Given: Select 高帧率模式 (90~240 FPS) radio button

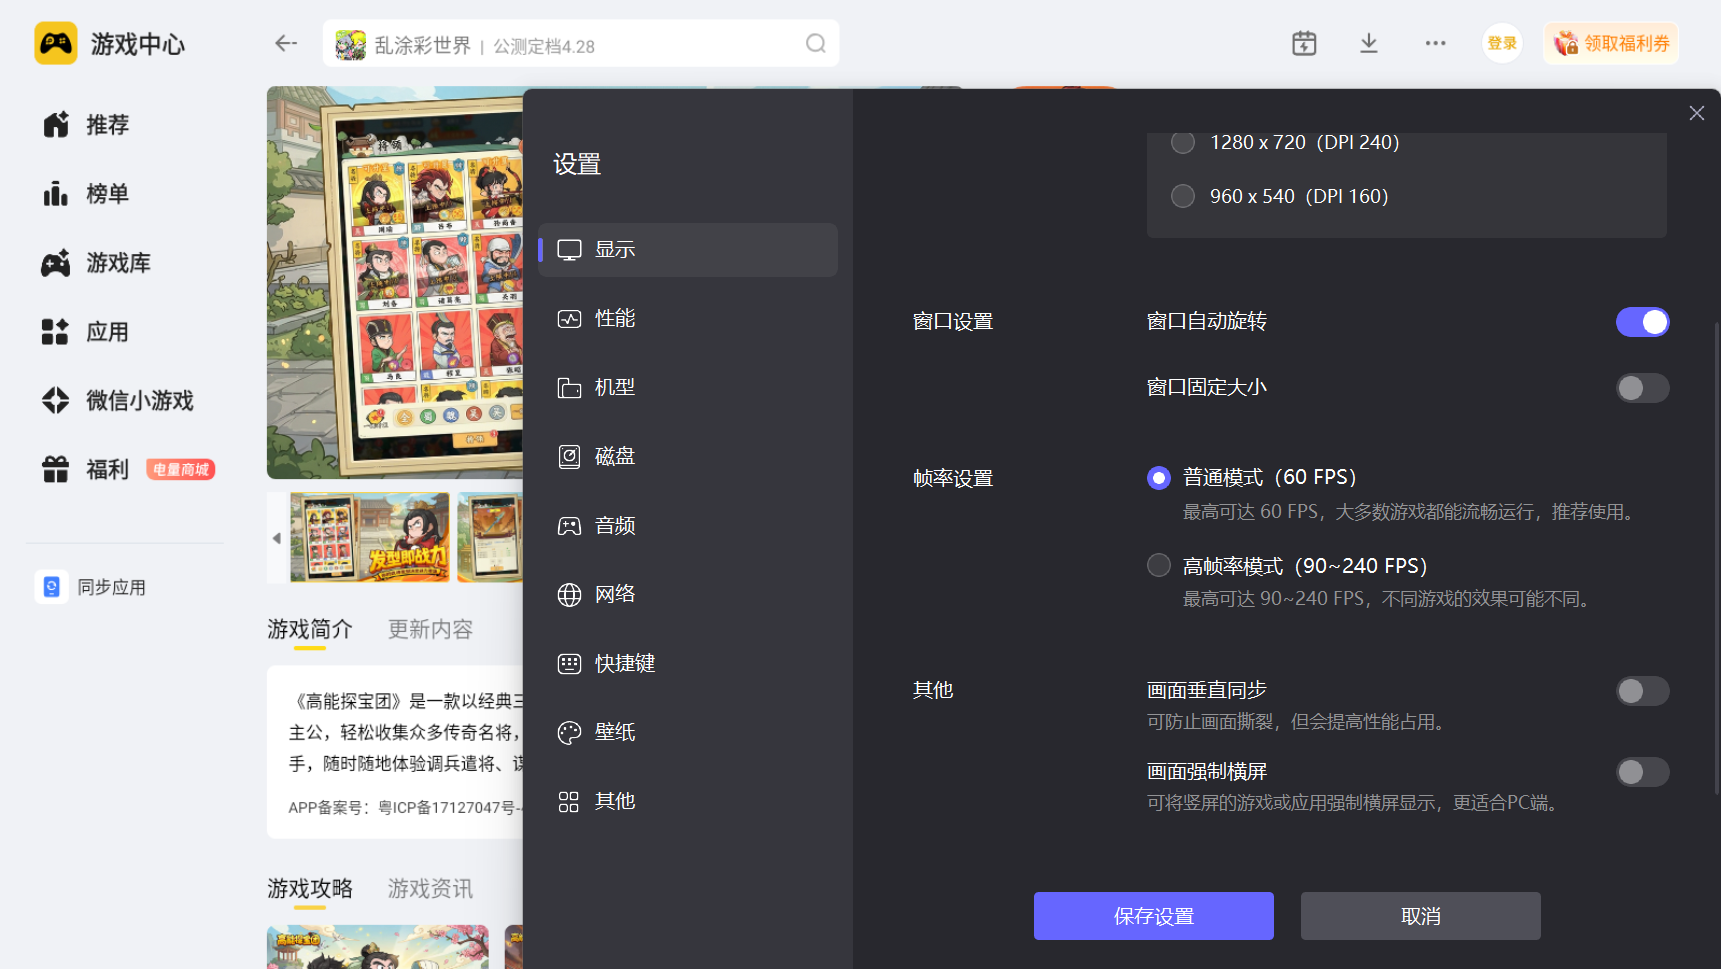Looking at the screenshot, I should point(1159,566).
